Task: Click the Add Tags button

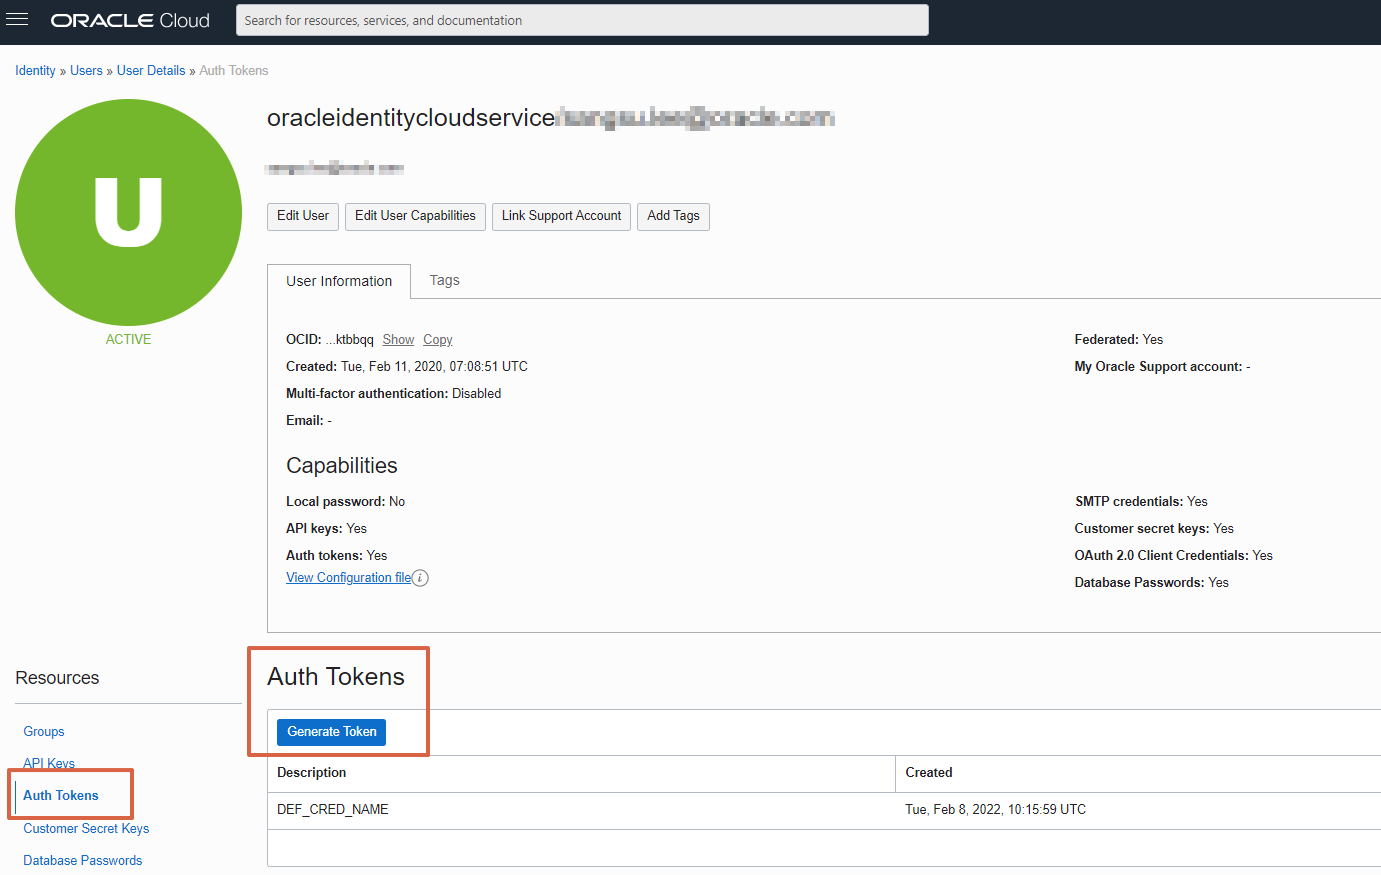Action: (x=673, y=216)
